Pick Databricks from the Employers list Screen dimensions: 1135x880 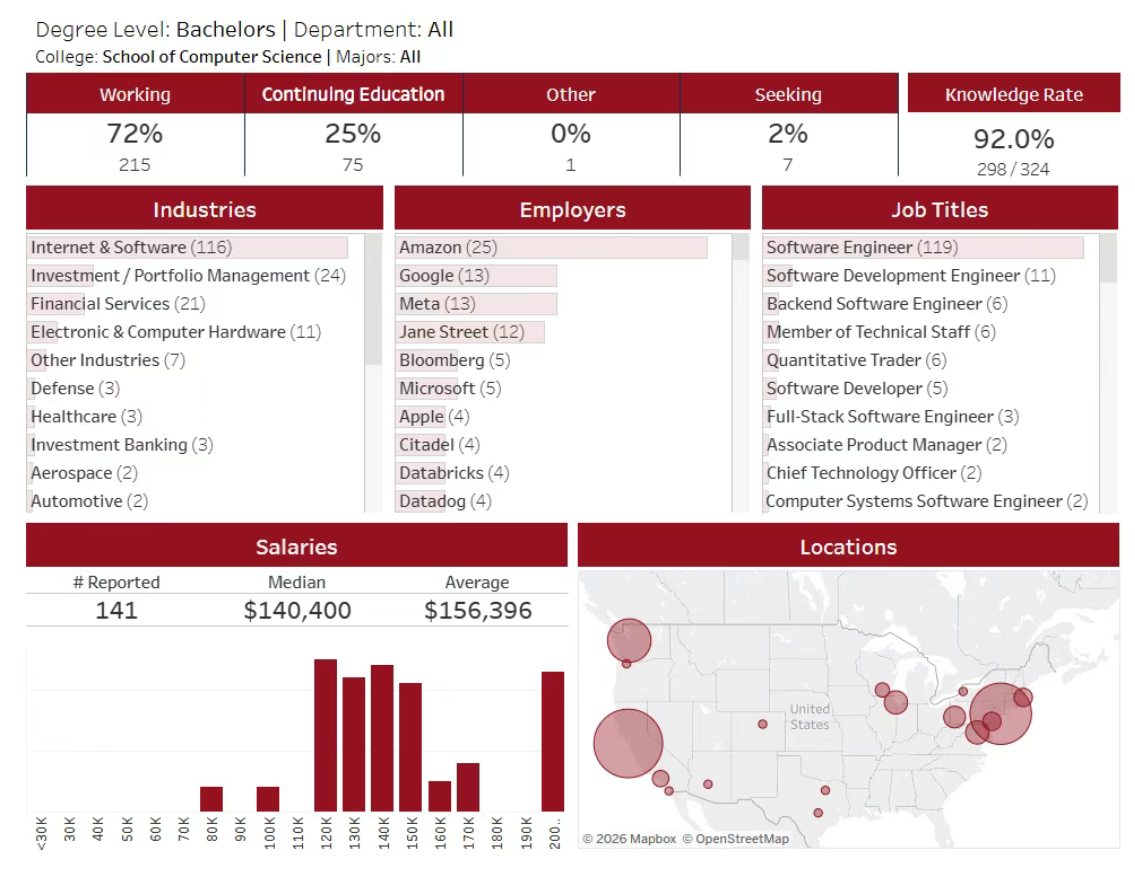coord(441,473)
